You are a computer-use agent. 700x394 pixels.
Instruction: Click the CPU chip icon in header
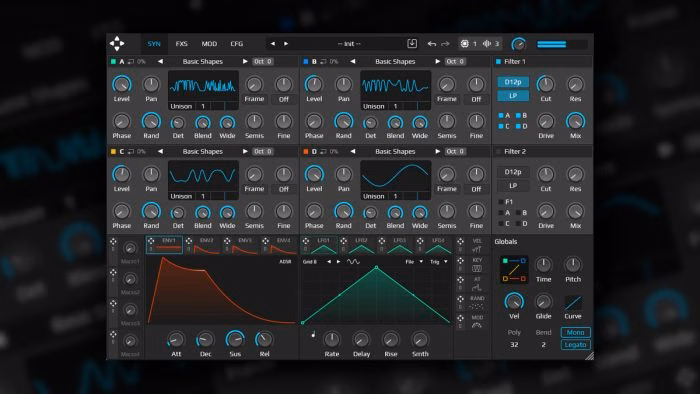click(x=464, y=44)
